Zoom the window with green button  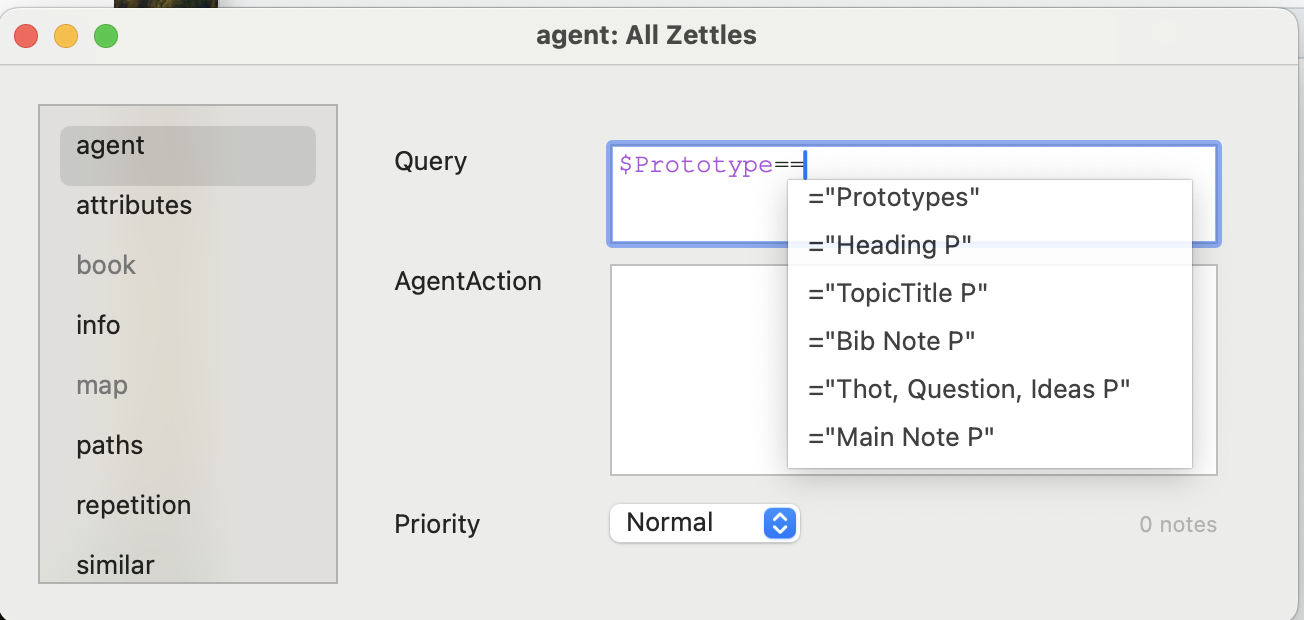pyautogui.click(x=106, y=37)
